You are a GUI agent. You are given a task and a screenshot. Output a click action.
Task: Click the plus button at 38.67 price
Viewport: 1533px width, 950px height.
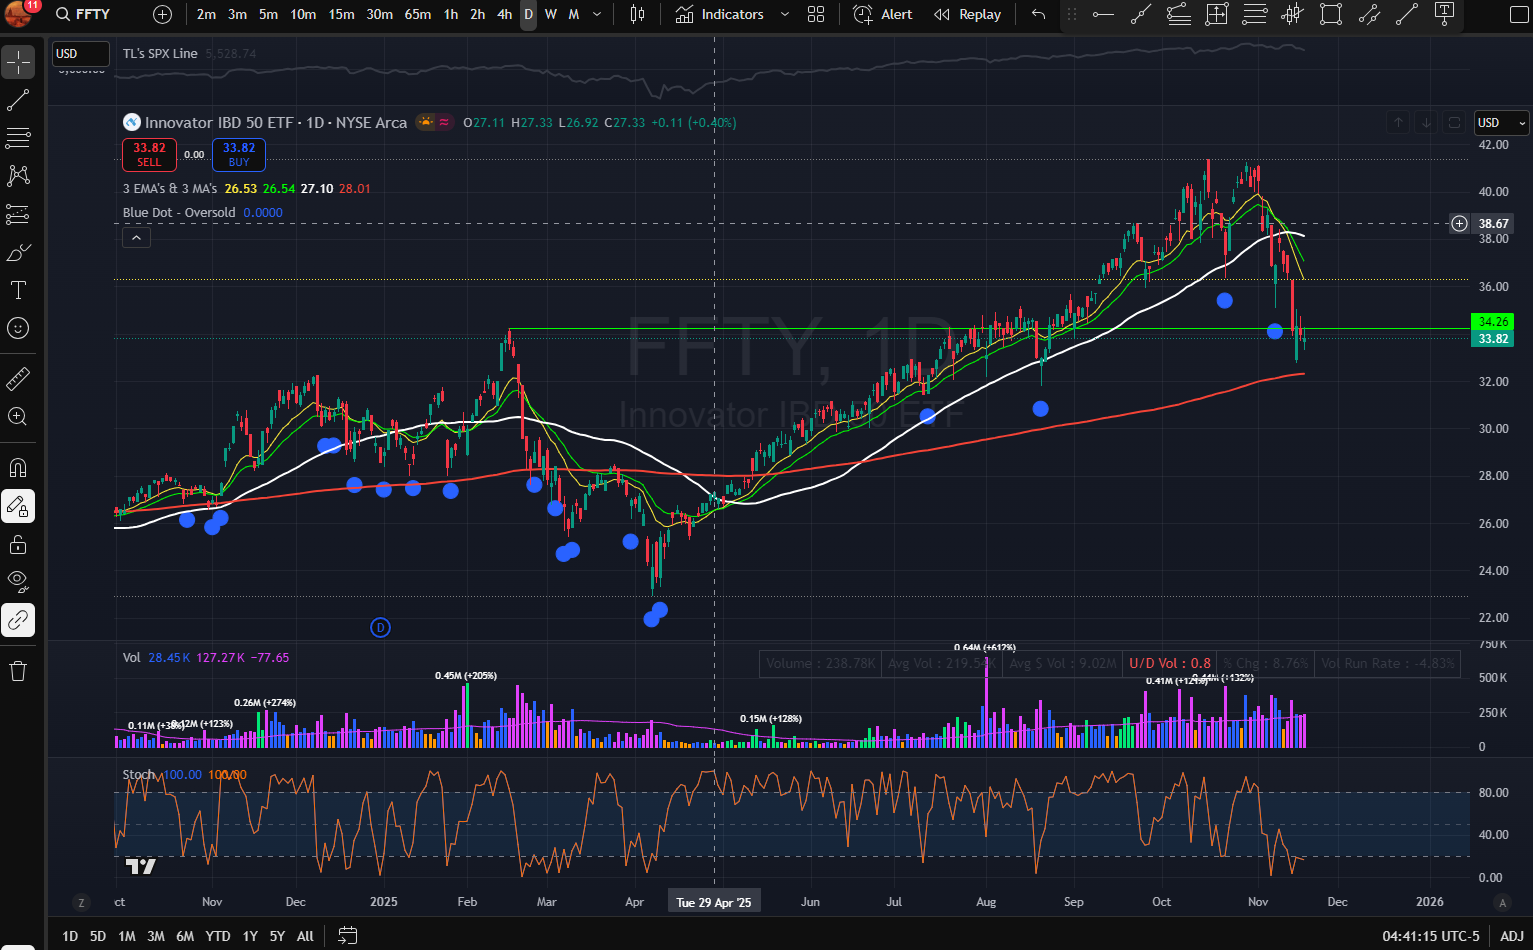1460,223
